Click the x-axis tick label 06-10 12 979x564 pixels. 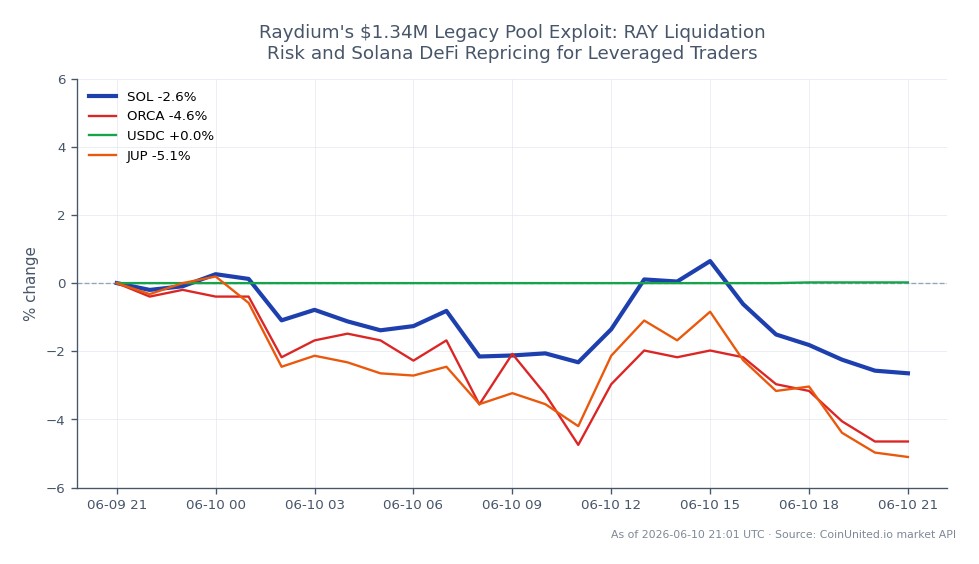[x=611, y=505]
